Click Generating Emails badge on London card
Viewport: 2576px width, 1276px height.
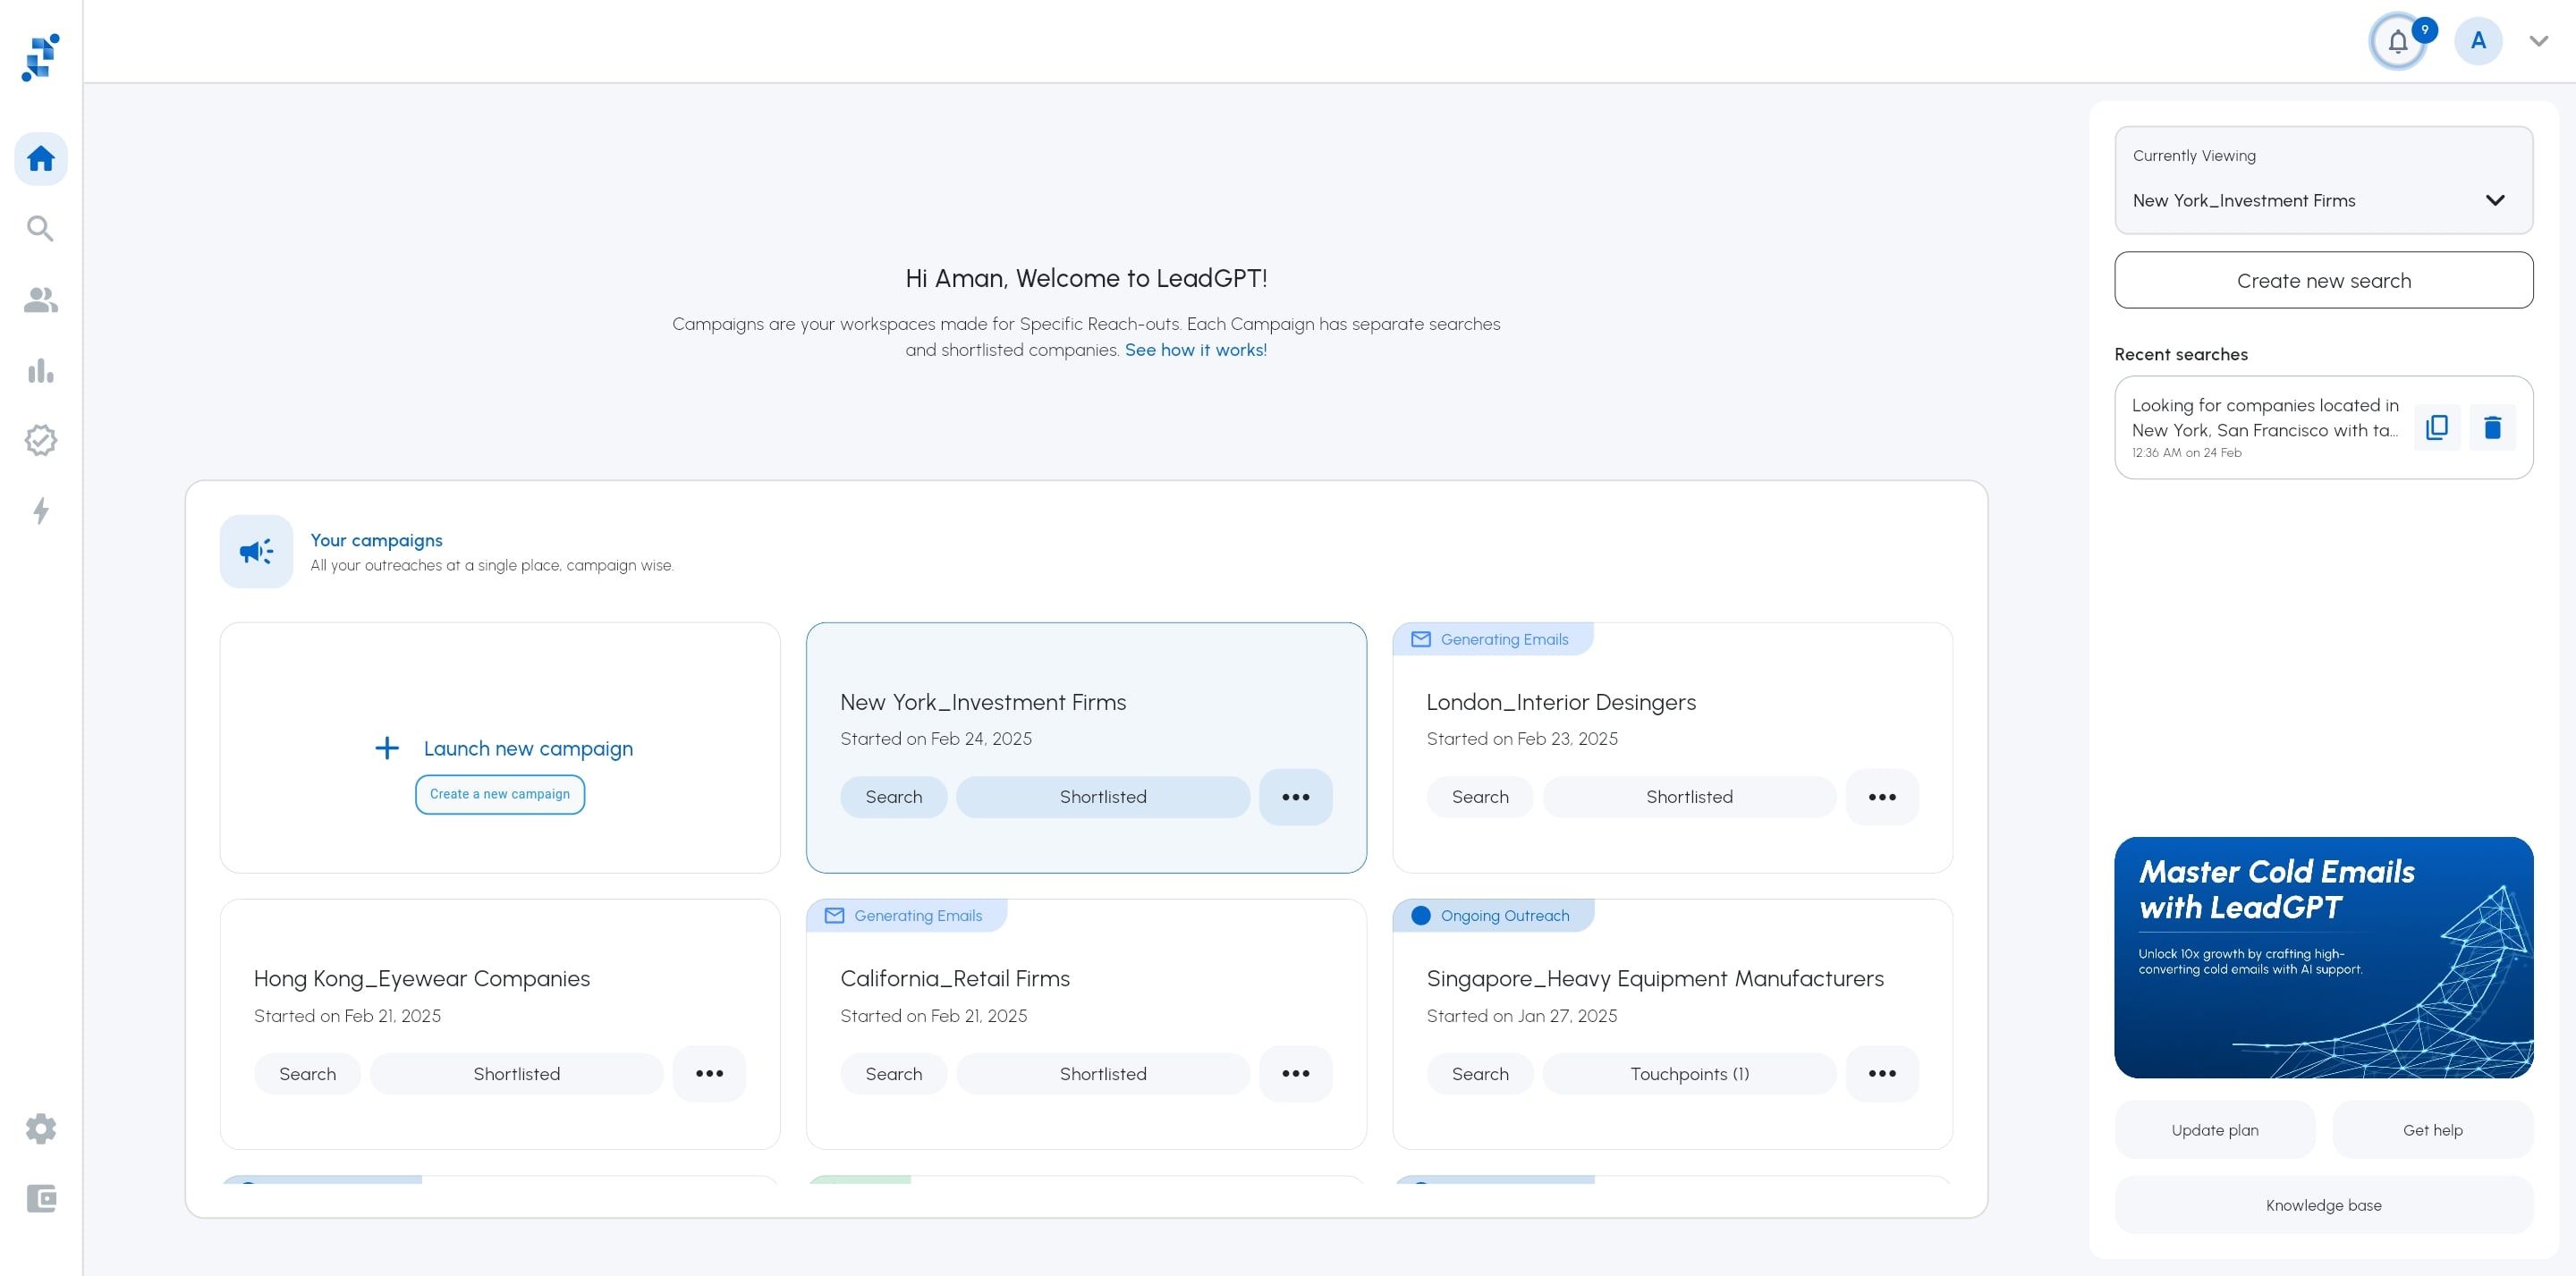[x=1492, y=639]
